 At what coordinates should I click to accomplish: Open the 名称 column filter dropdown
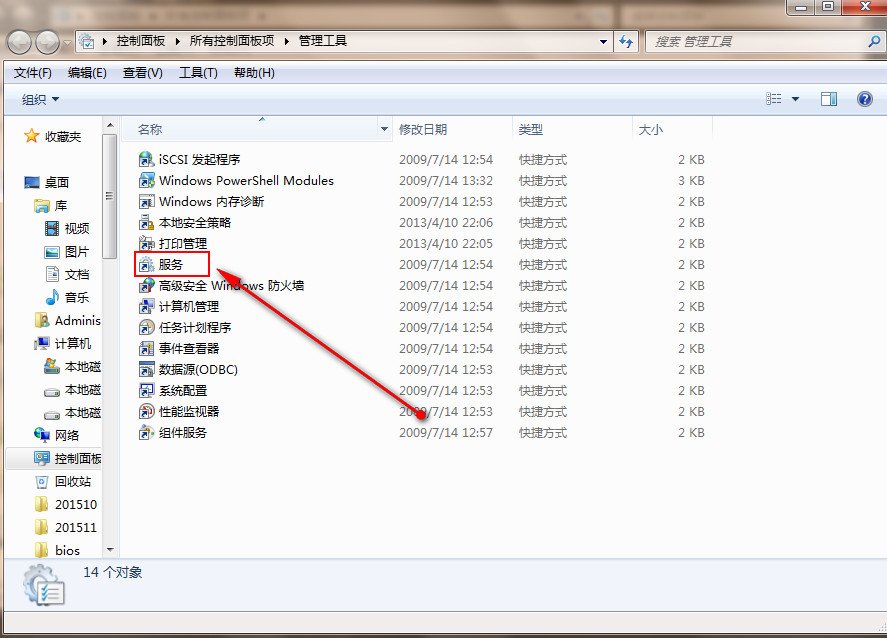(385, 130)
